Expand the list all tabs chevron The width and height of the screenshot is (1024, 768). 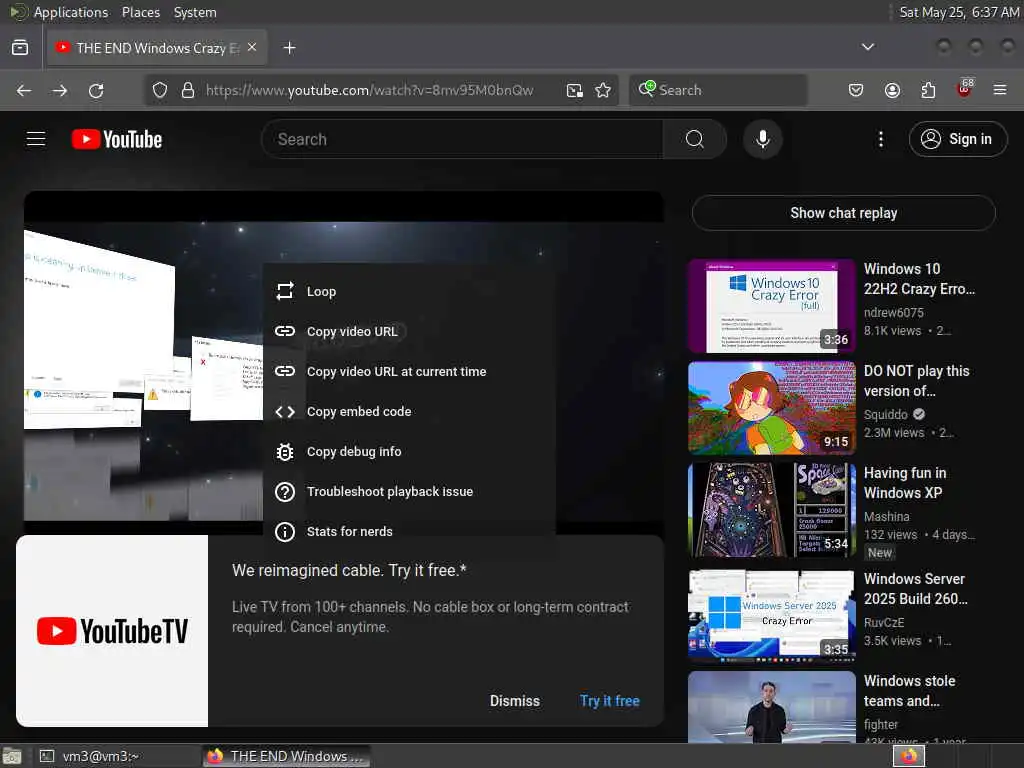pos(867,47)
